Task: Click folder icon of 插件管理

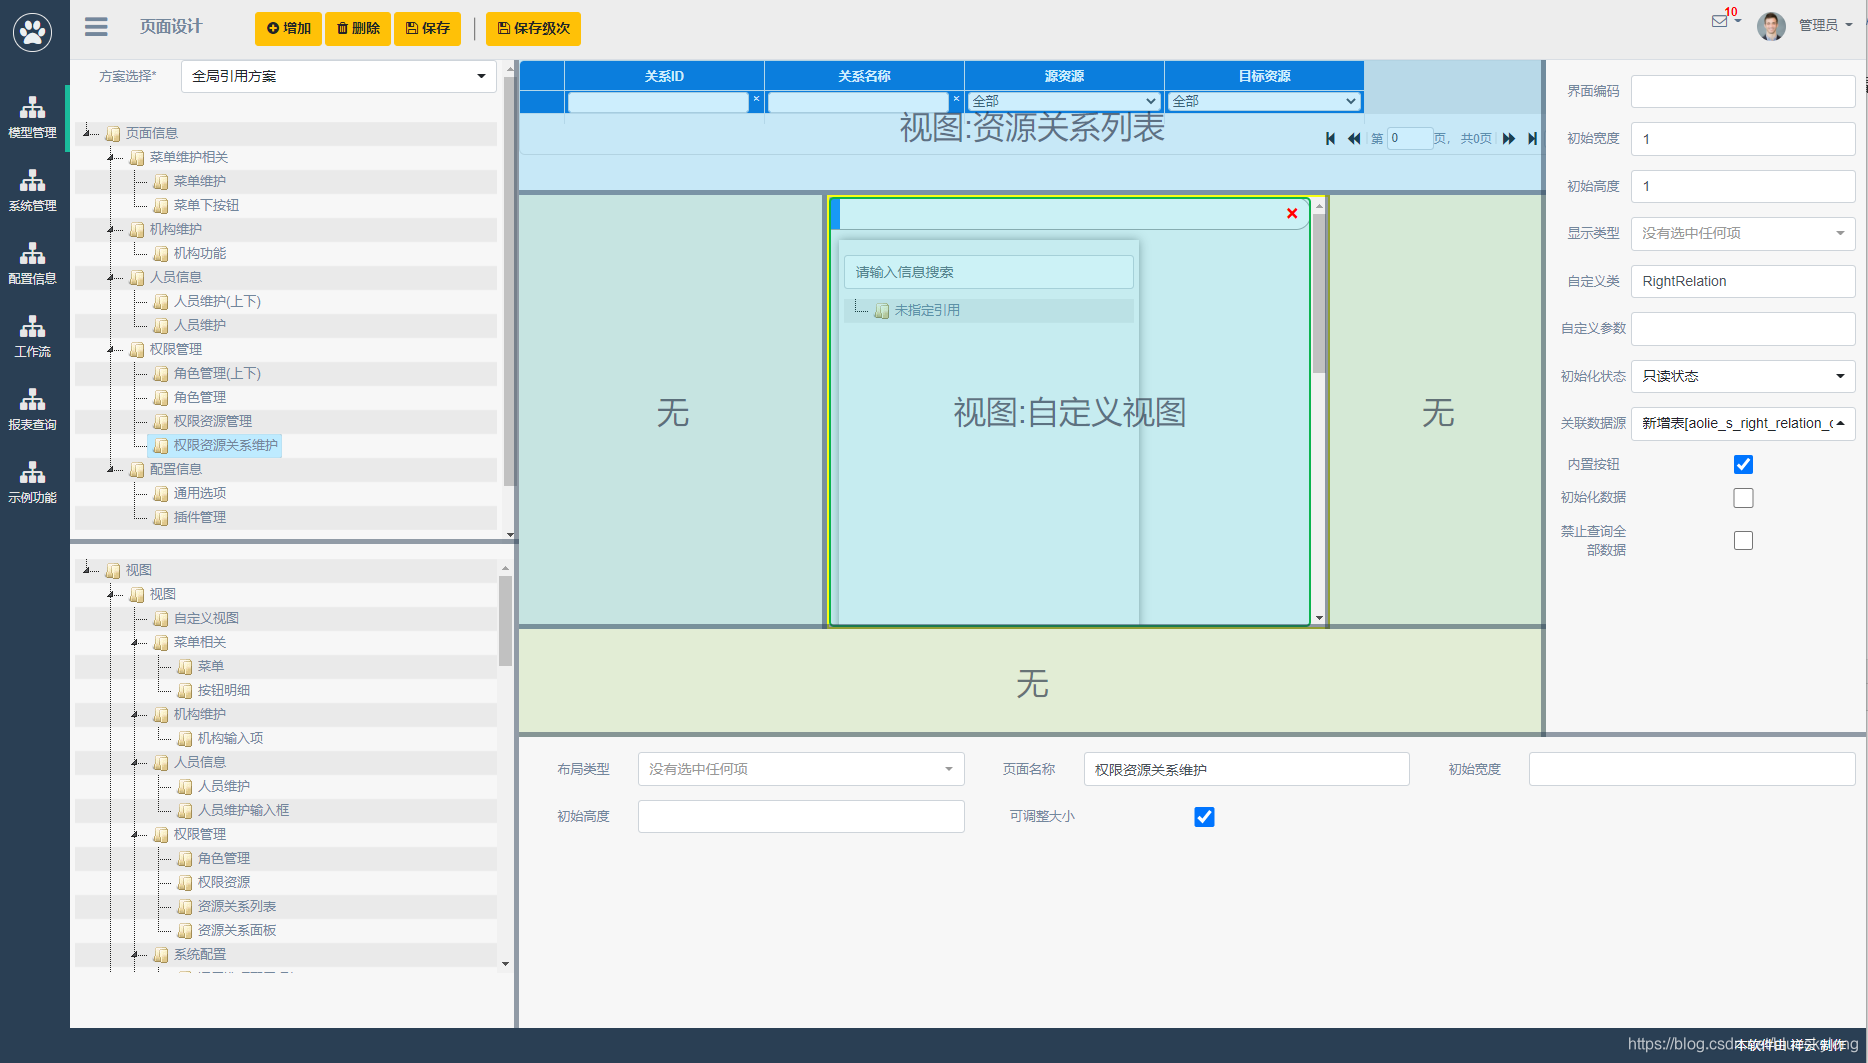Action: 161,517
